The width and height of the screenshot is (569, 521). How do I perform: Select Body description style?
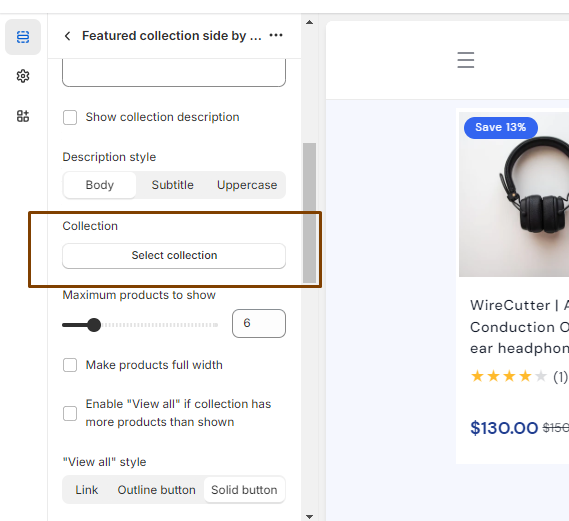tap(100, 185)
